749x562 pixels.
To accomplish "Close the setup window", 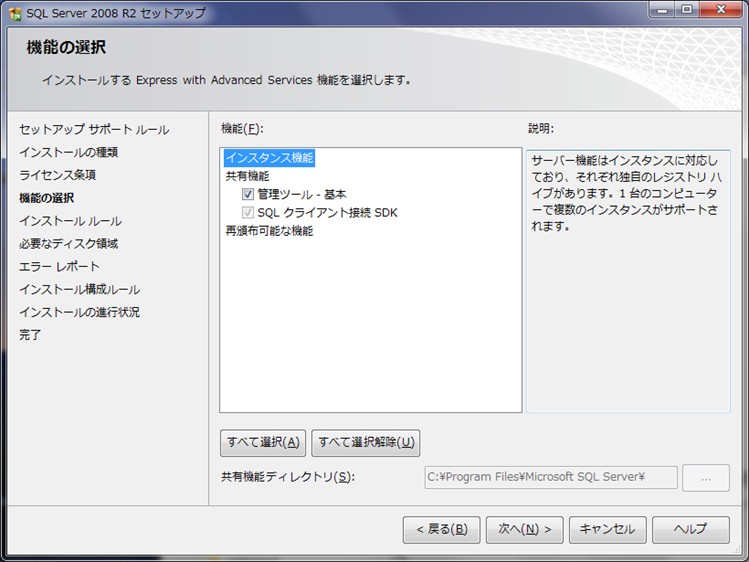I will [x=721, y=10].
